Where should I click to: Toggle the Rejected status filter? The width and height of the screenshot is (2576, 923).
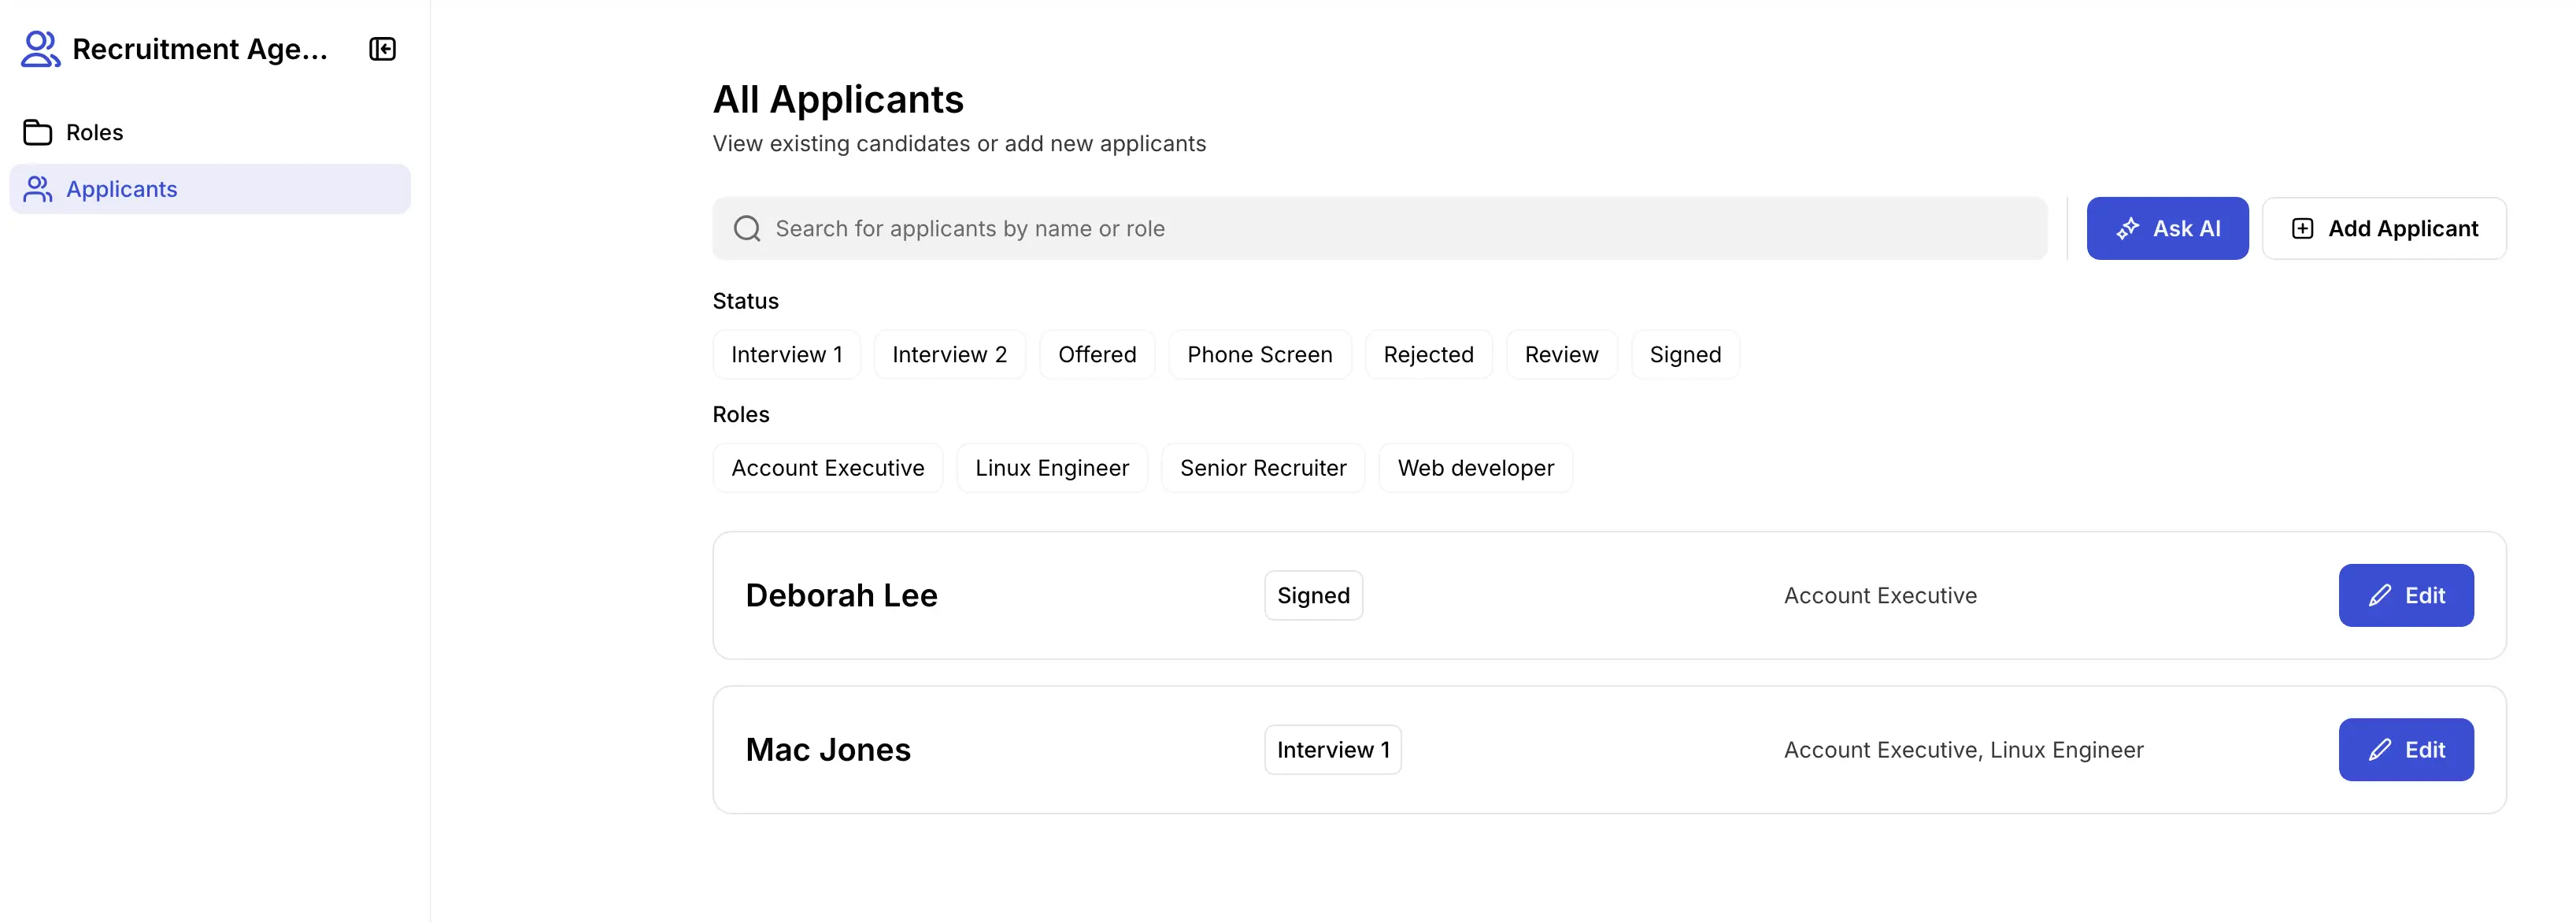[1428, 354]
